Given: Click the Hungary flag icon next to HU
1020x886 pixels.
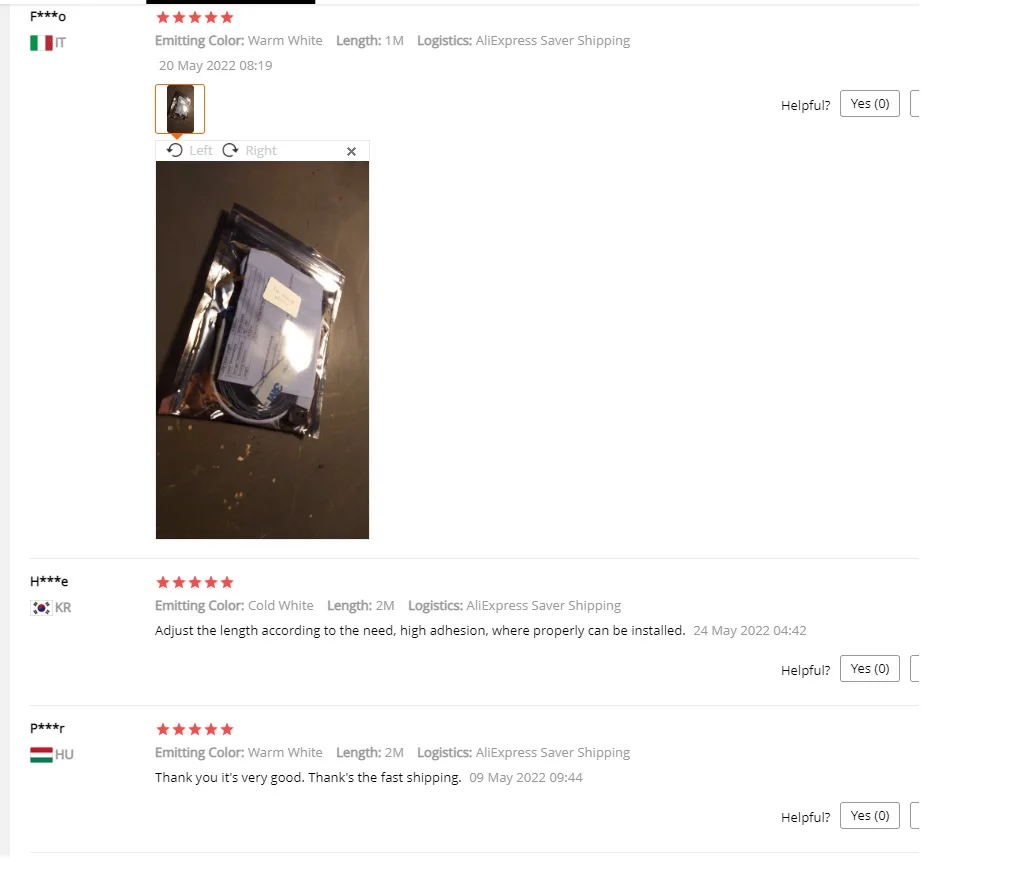Looking at the screenshot, I should (41, 755).
